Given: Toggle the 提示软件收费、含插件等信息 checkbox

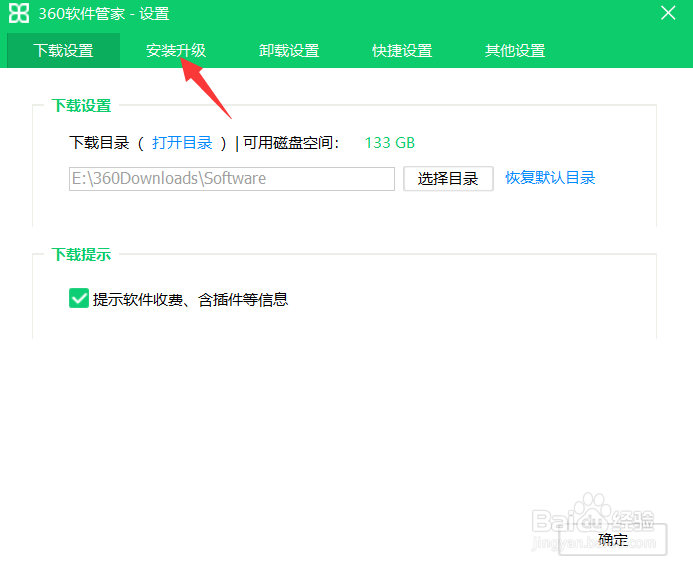Looking at the screenshot, I should coord(79,298).
